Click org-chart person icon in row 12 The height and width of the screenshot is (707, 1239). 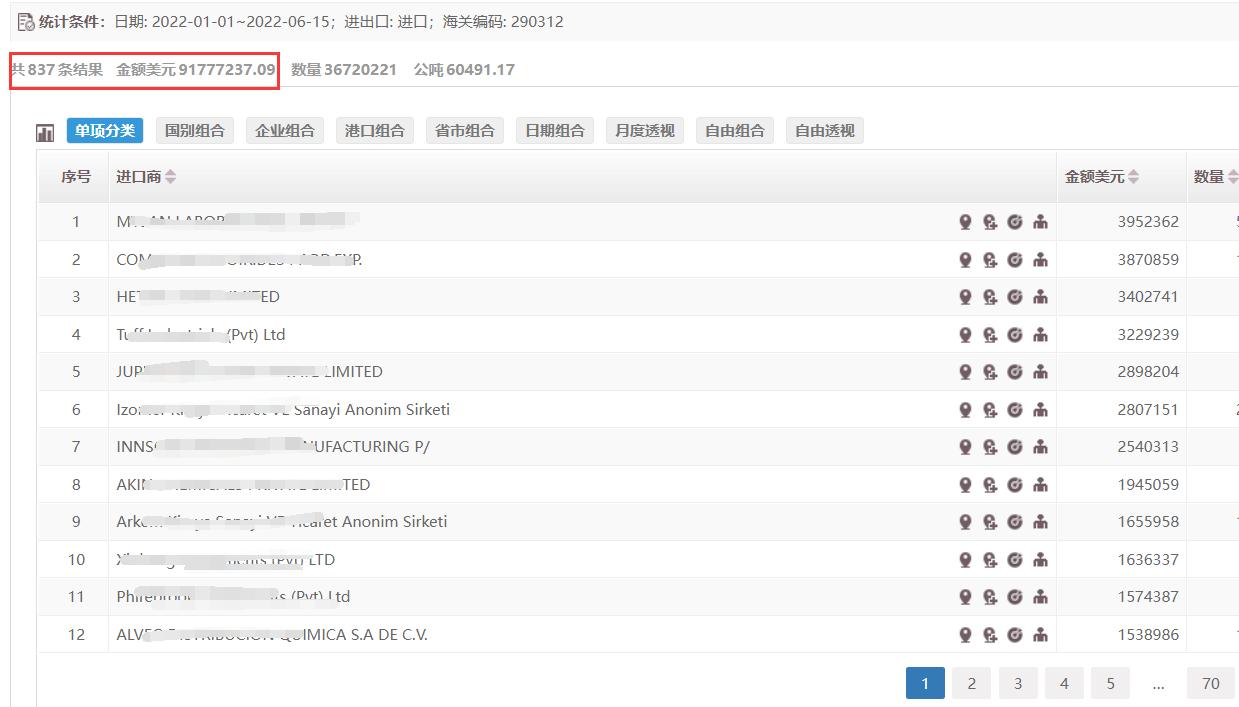(x=1040, y=635)
